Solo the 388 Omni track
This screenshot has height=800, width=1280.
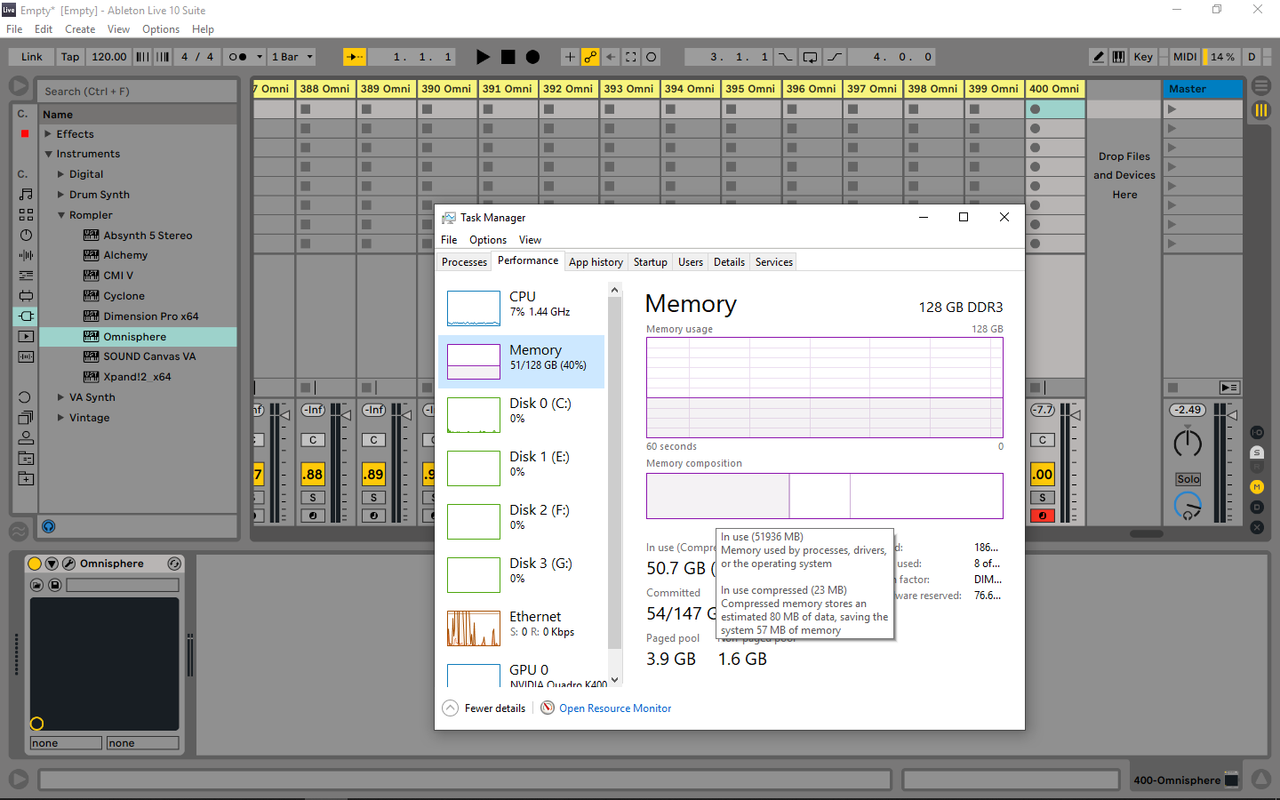(313, 498)
